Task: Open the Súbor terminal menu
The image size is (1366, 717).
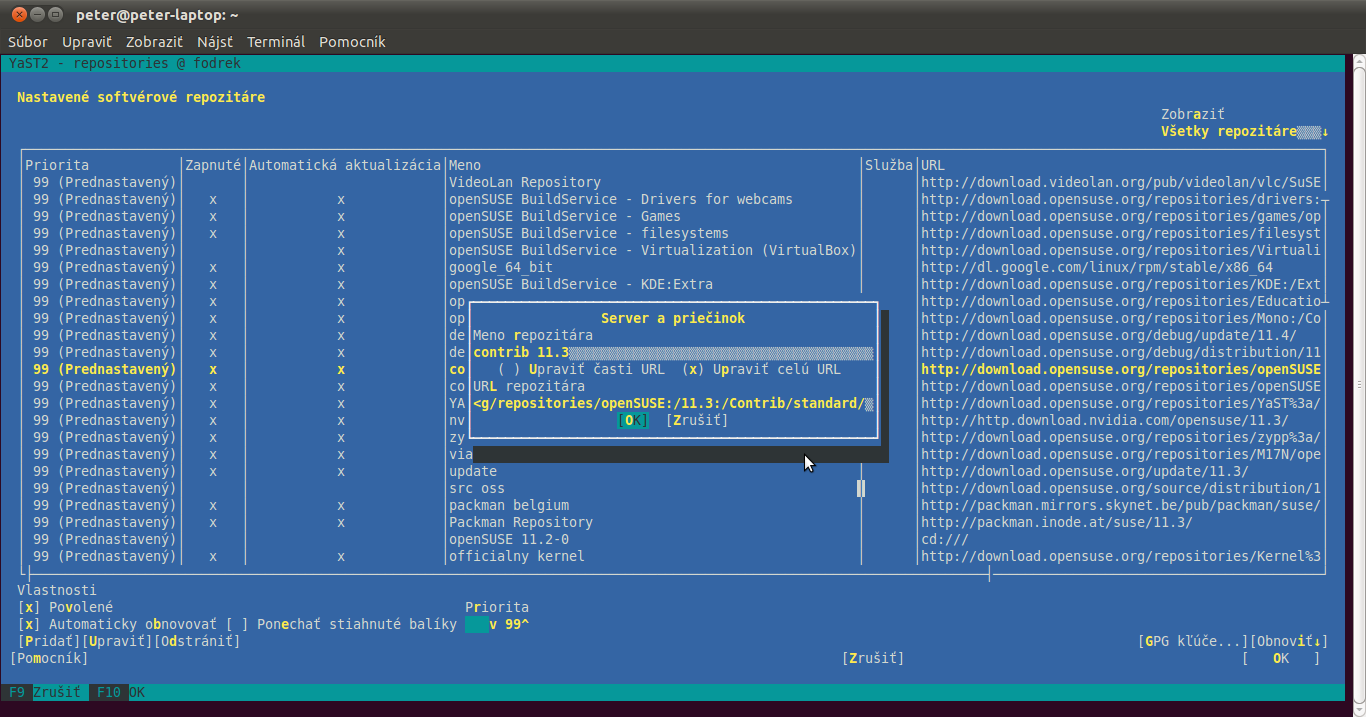Action: coord(28,42)
